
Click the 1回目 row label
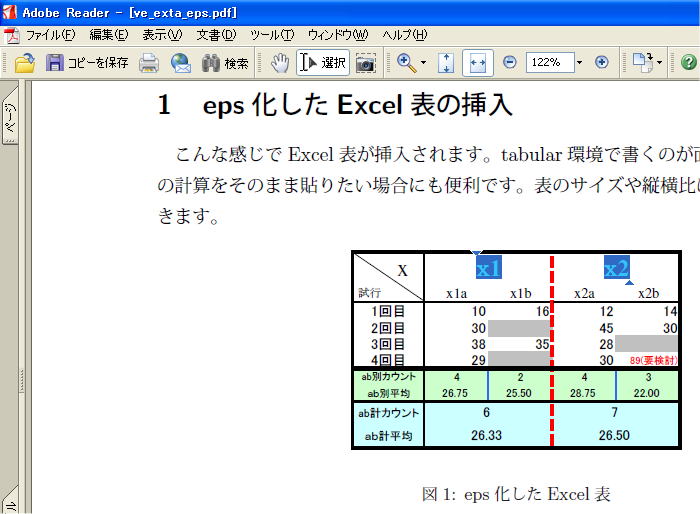point(388,311)
